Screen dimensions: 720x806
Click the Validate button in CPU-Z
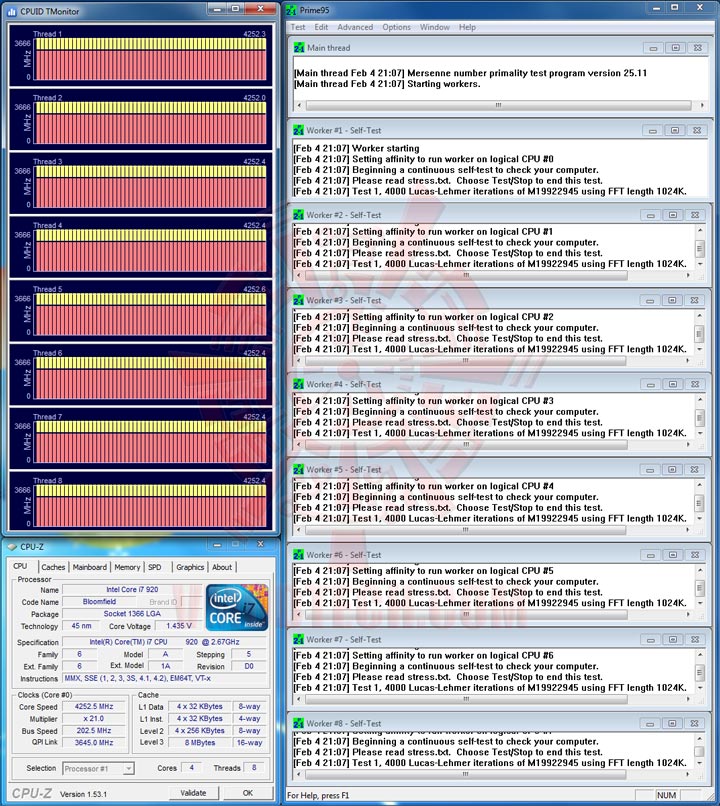[x=193, y=793]
